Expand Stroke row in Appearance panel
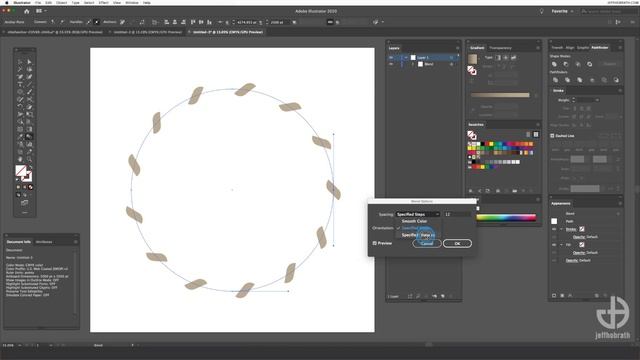Screen dimensions: 640x360 tap(561, 229)
